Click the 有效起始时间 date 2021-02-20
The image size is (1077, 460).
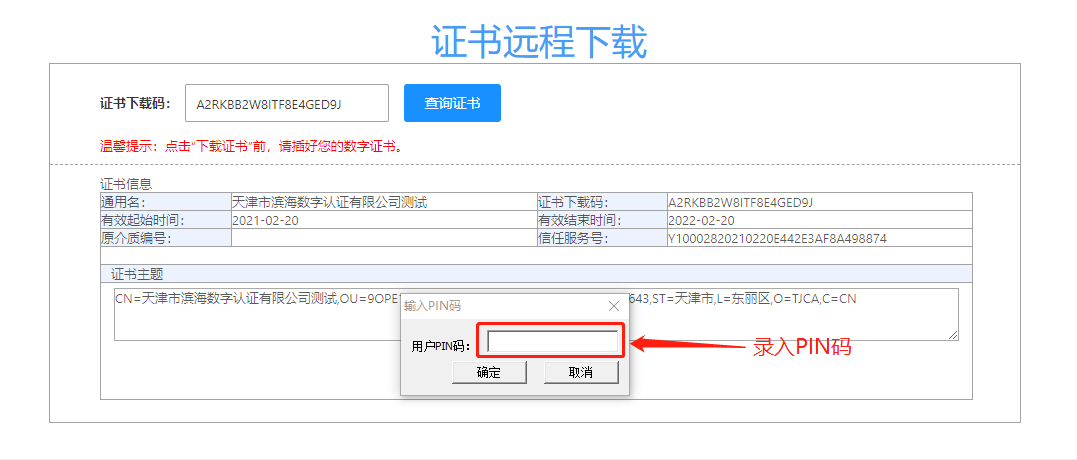pos(265,220)
